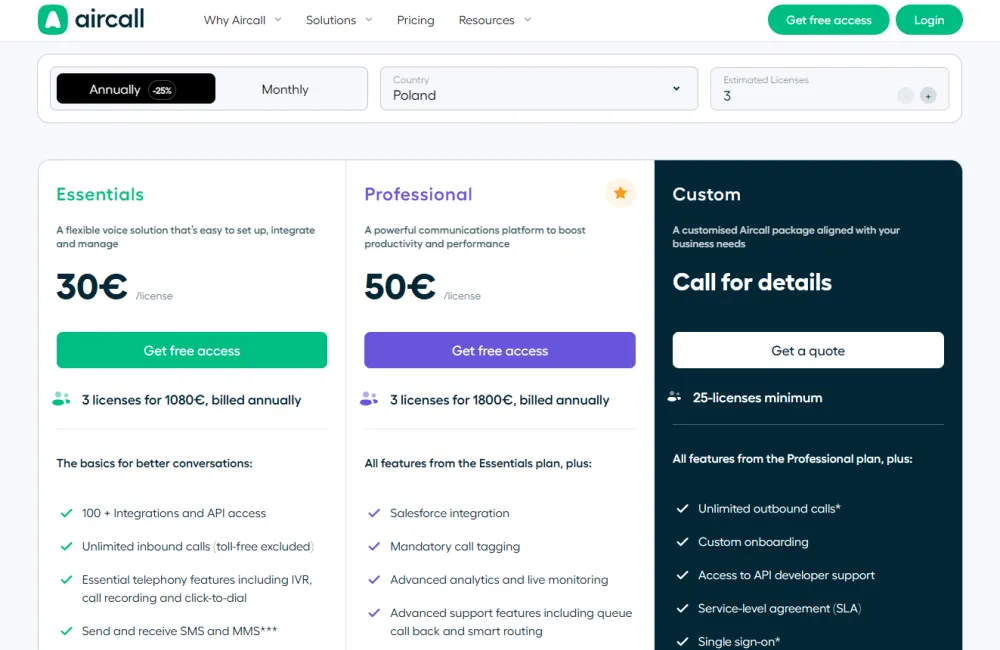Click the Login button
This screenshot has width=1000, height=650.
click(x=928, y=20)
